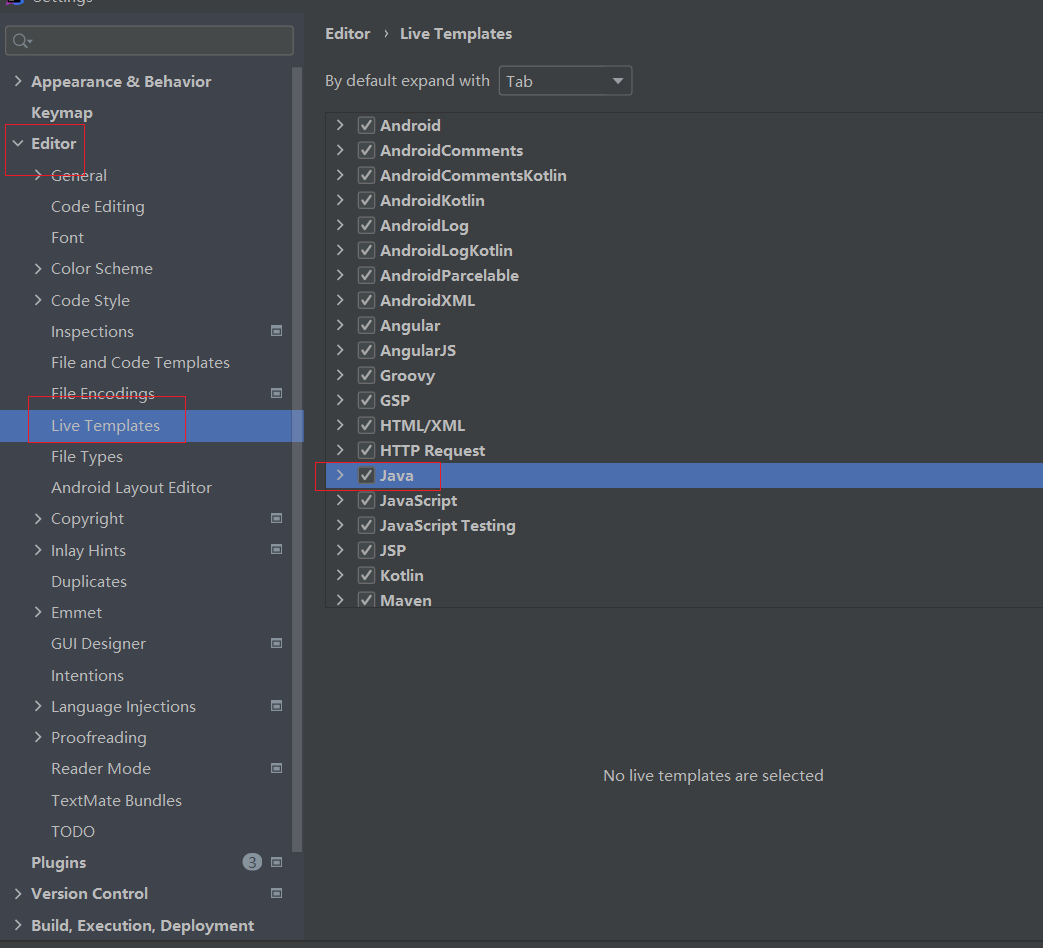
Task: Uncheck the Android template group
Action: coord(366,125)
